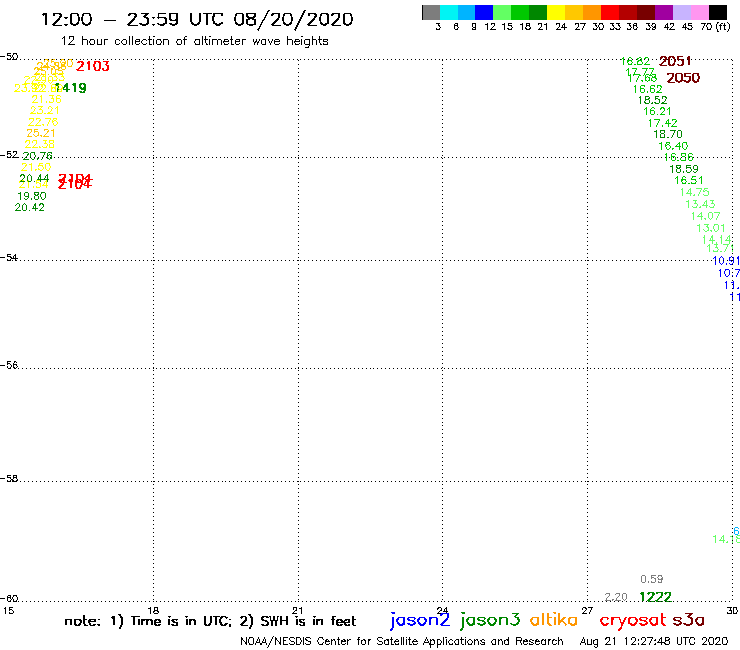Pick the orange legend swatch
Image resolution: width=740 pixels, height=650 pixels.
coord(592,12)
